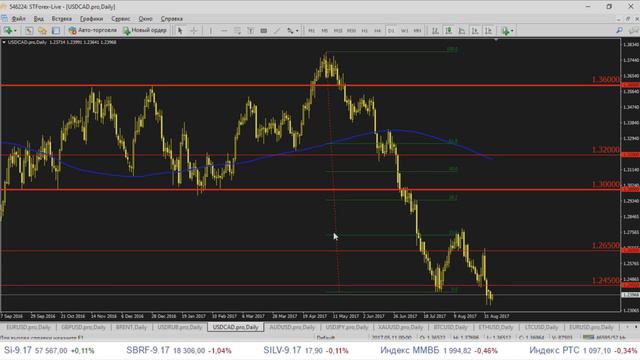The height and width of the screenshot is (360, 640).
Task: Click the 1.36000 price level label
Action: (x=605, y=79)
